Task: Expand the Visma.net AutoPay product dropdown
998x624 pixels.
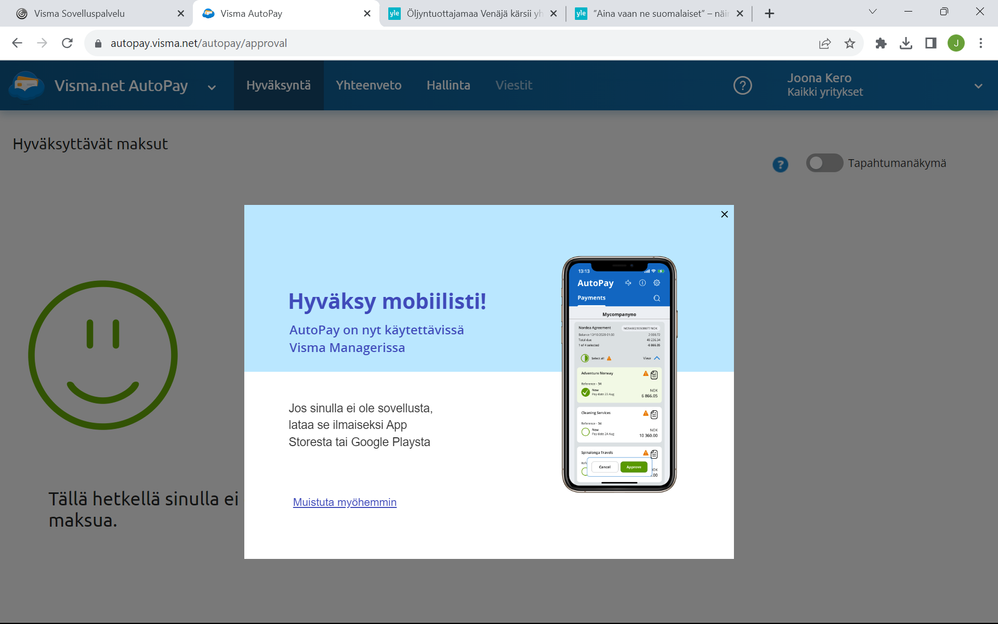Action: pos(212,87)
